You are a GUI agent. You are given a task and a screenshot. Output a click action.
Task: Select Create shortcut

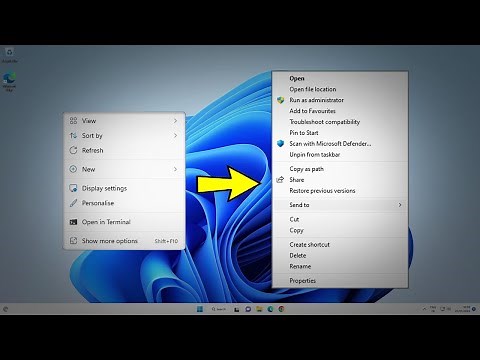[340, 245]
